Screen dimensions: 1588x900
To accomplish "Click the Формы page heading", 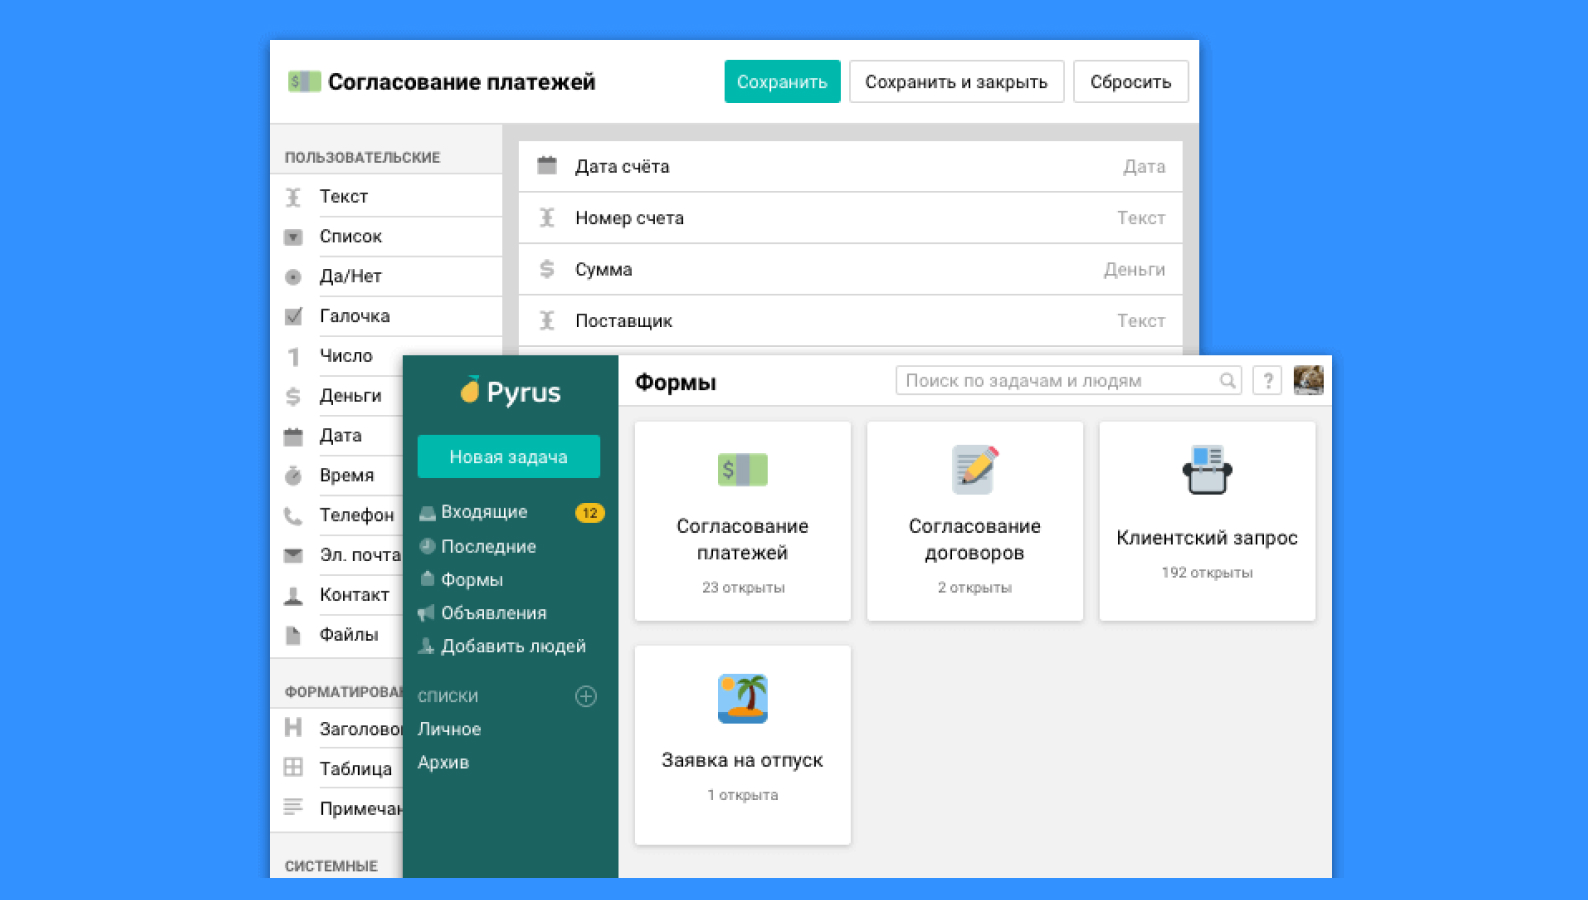I will click(676, 382).
